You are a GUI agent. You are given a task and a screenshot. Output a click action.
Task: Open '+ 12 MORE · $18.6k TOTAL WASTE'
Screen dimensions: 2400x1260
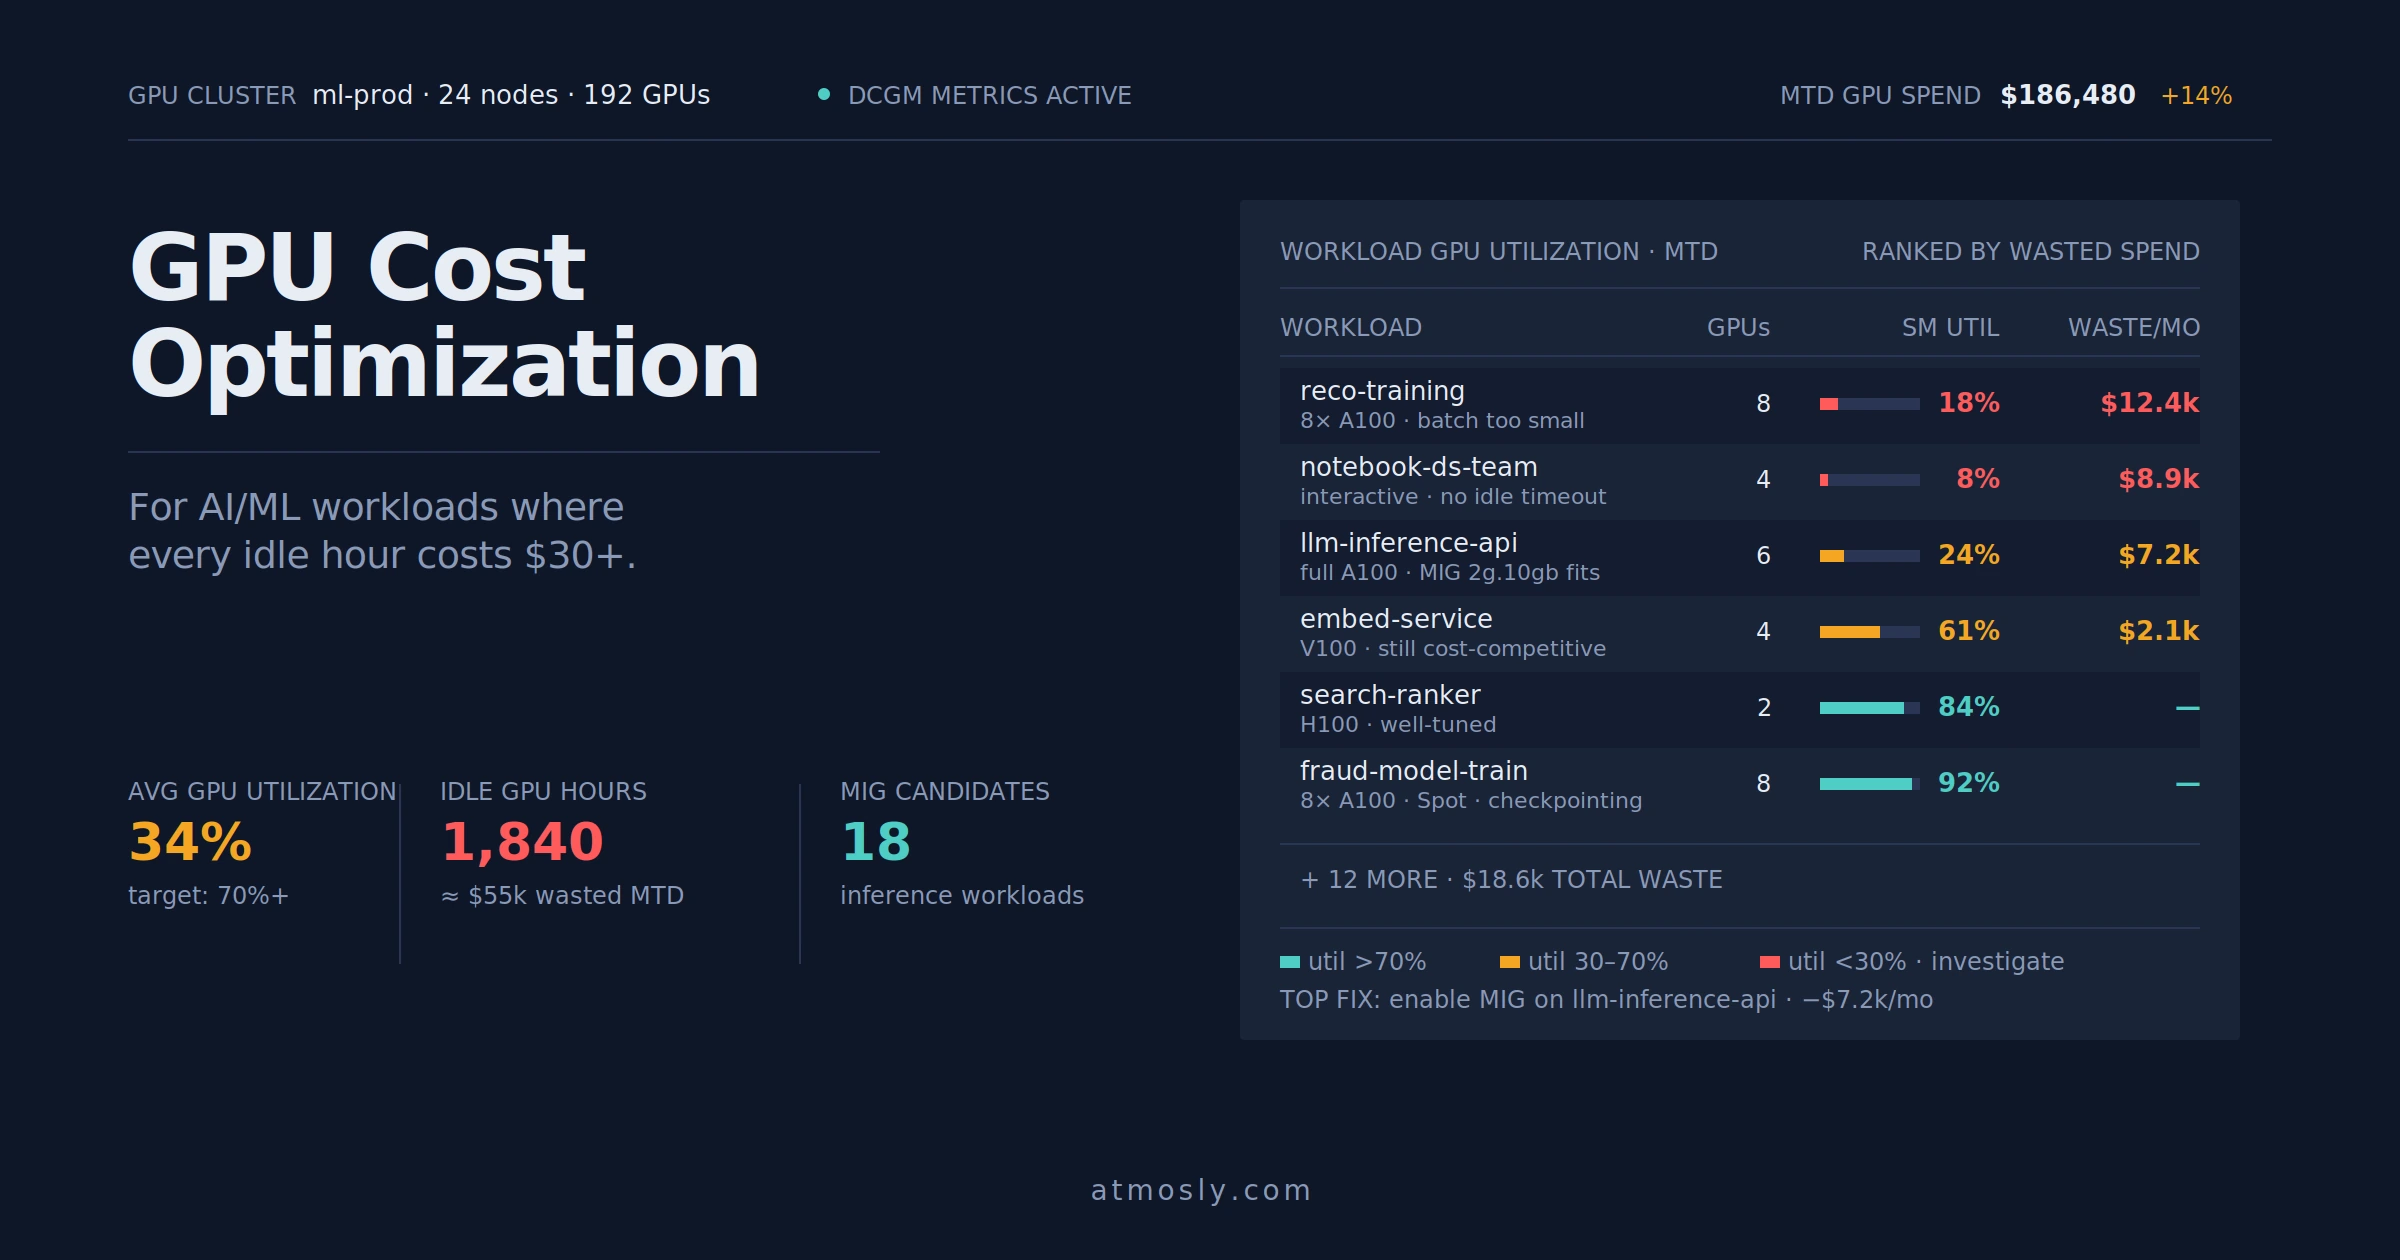tap(1511, 880)
